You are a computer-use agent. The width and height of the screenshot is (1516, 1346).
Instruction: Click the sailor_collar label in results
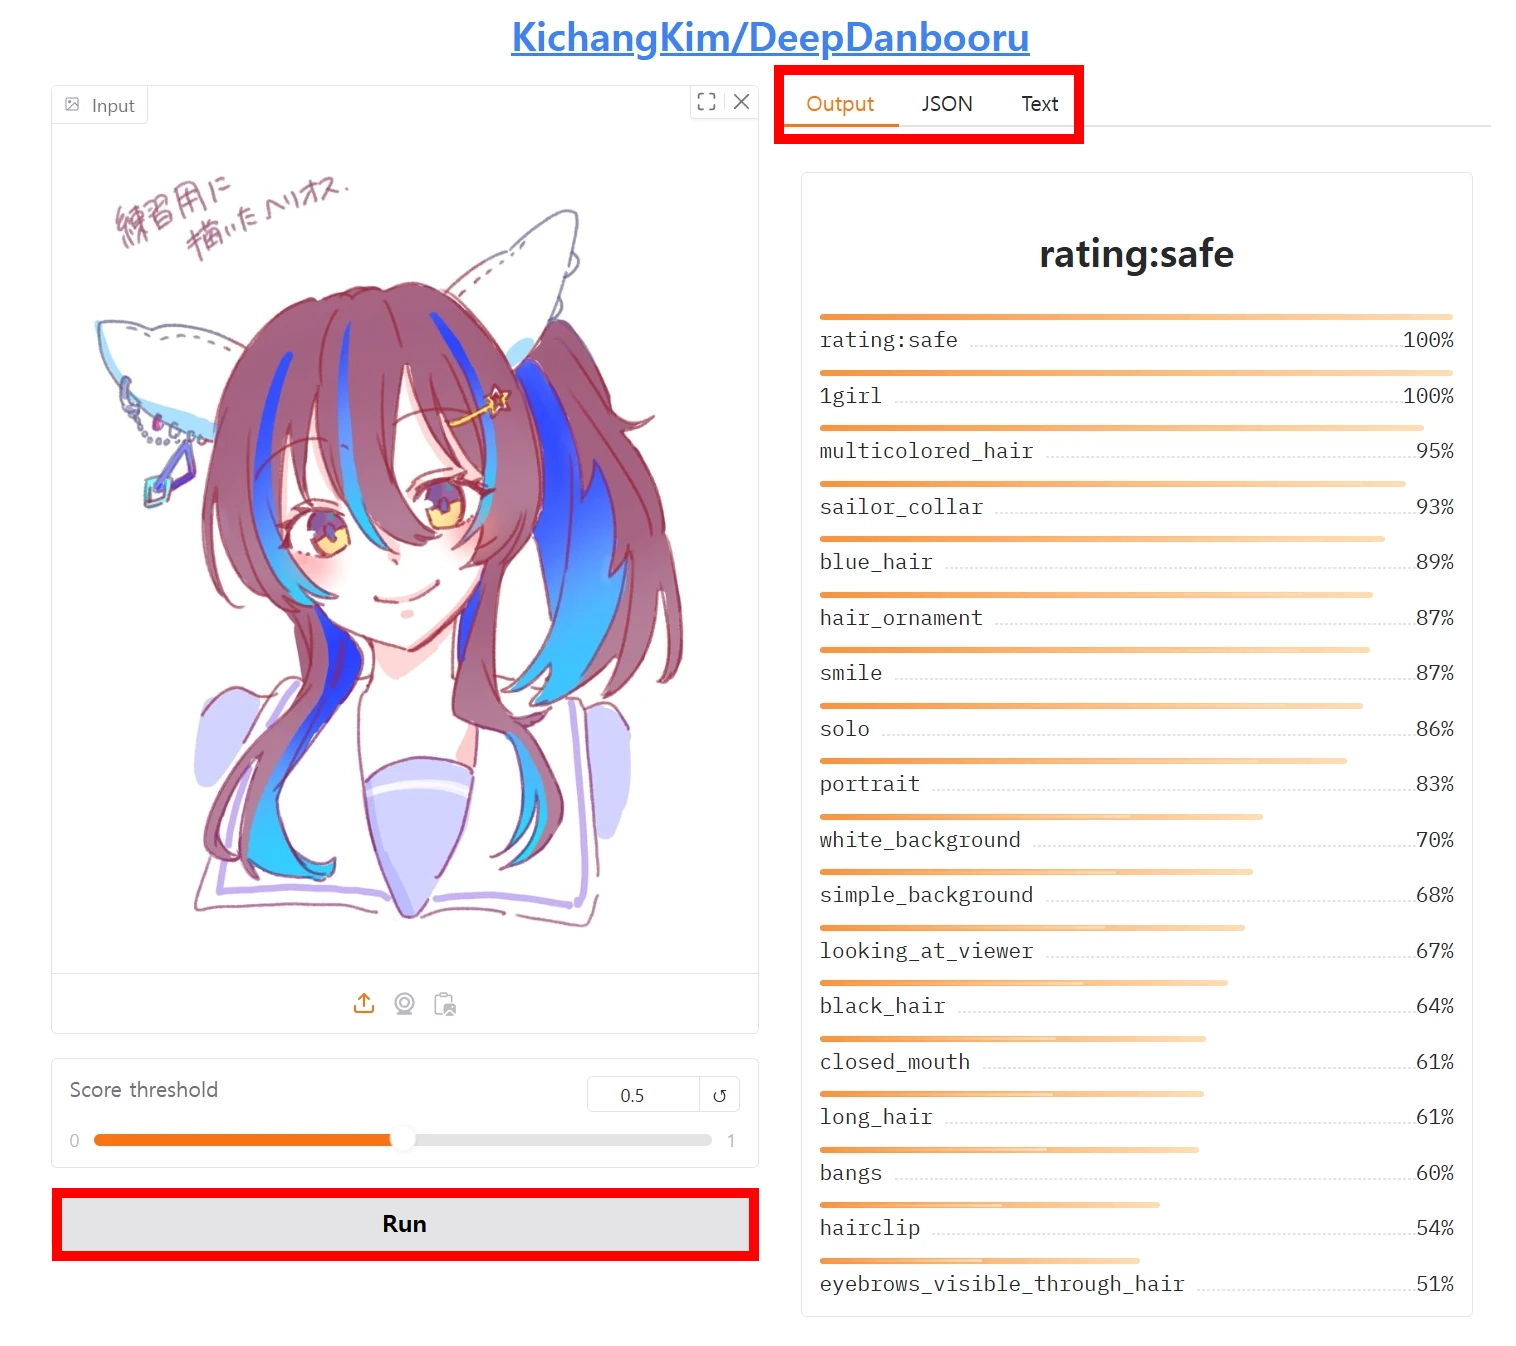(x=901, y=507)
